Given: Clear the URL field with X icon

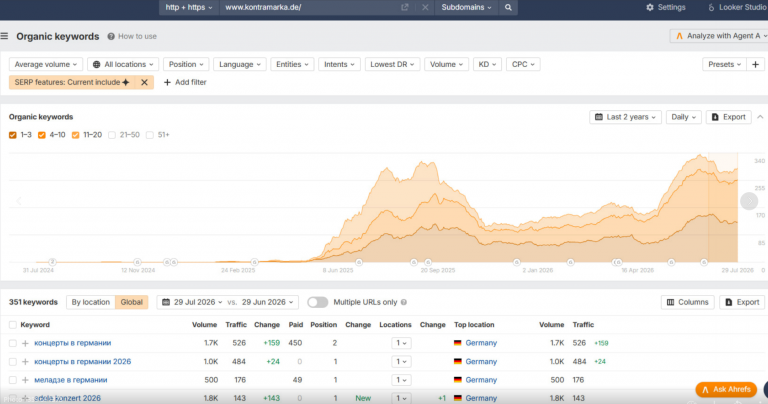Looking at the screenshot, I should (425, 7).
